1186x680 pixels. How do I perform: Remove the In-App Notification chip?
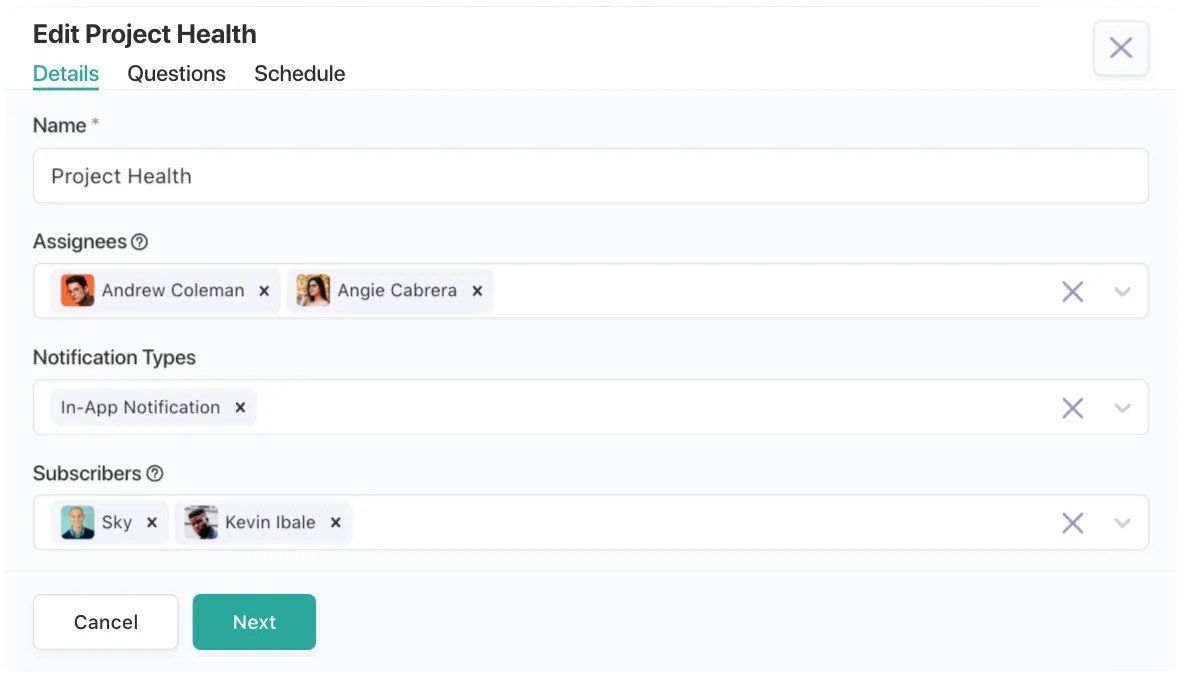point(240,407)
